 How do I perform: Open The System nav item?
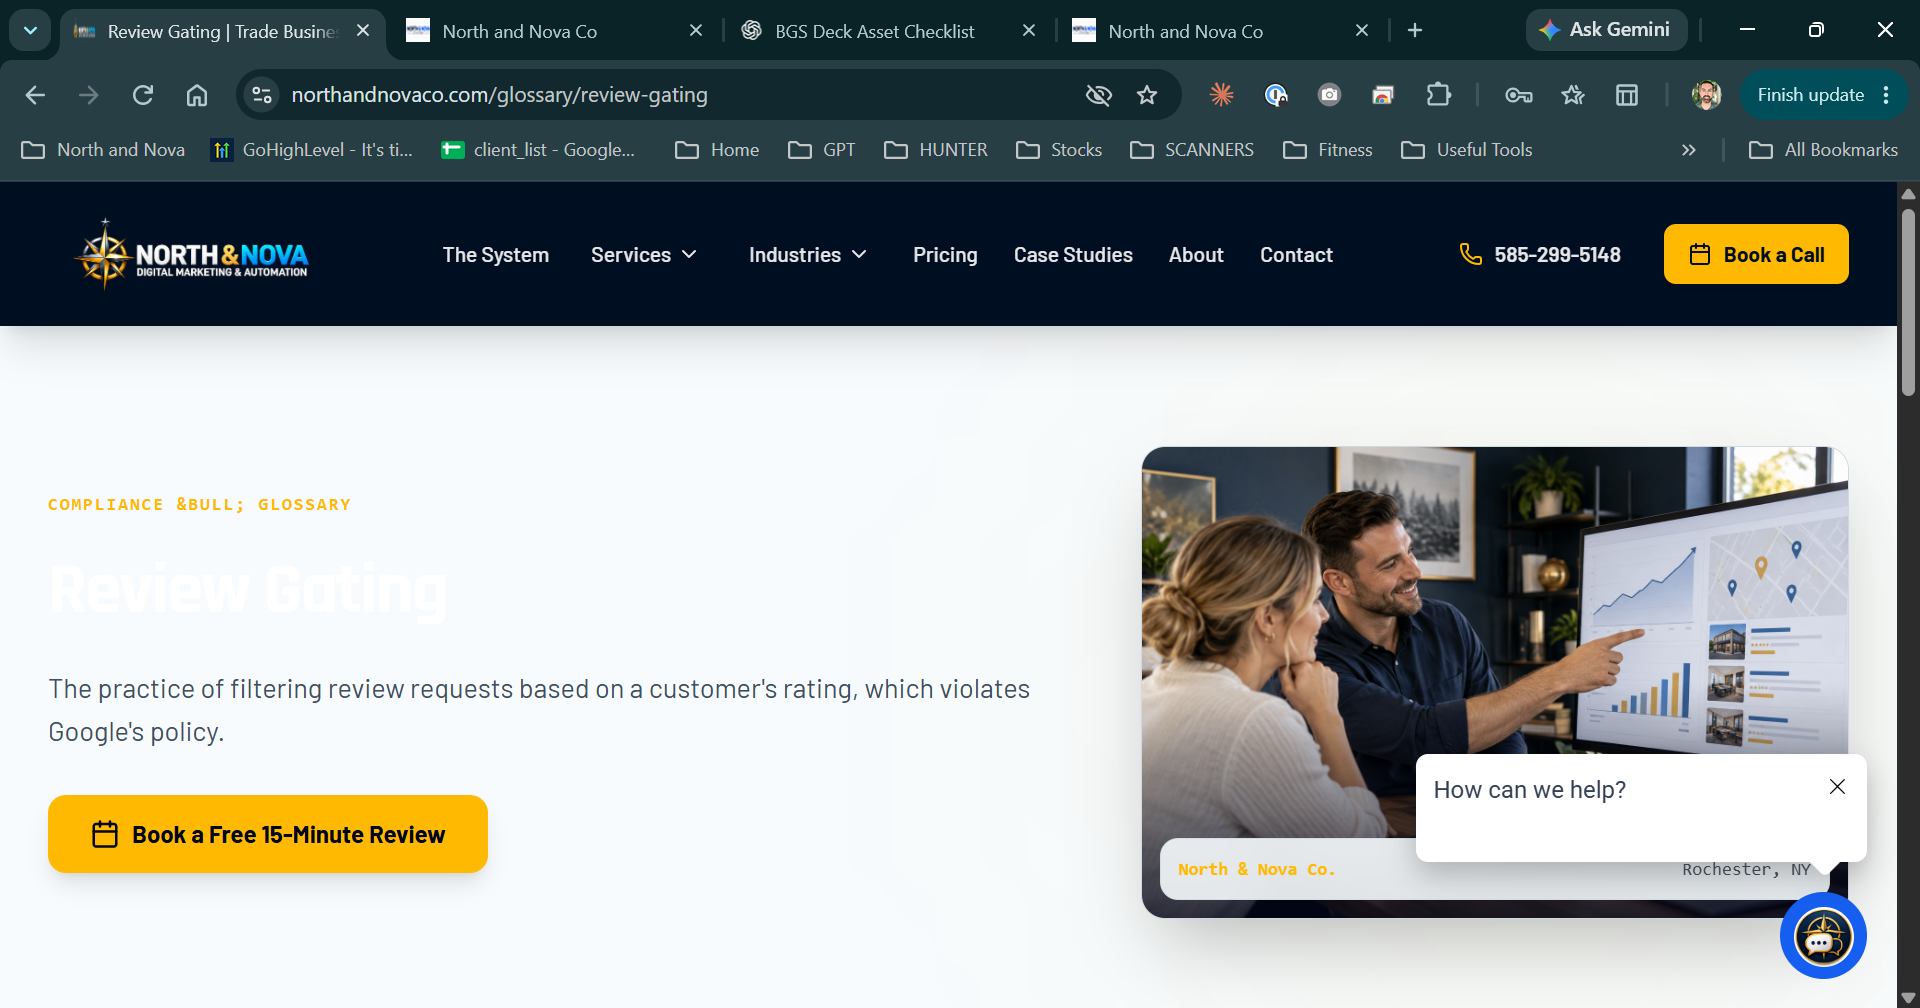click(496, 255)
